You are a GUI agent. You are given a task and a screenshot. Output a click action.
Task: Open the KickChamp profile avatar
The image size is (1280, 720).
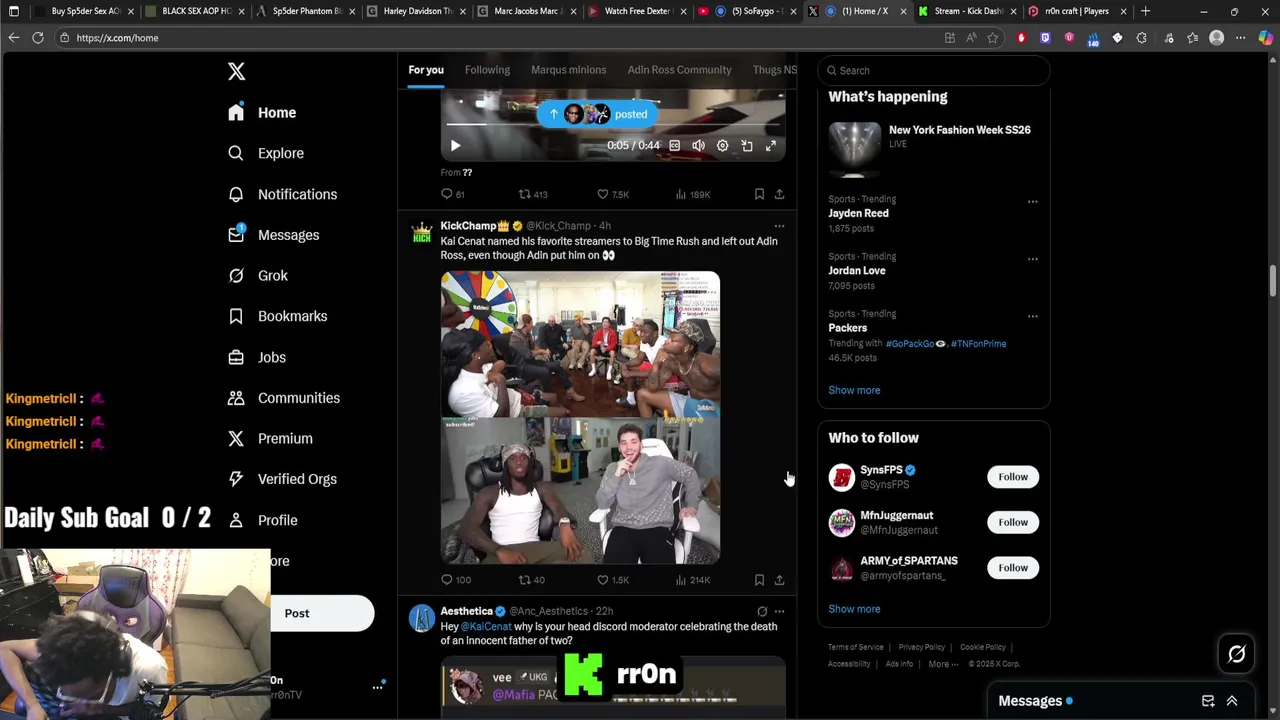(422, 232)
